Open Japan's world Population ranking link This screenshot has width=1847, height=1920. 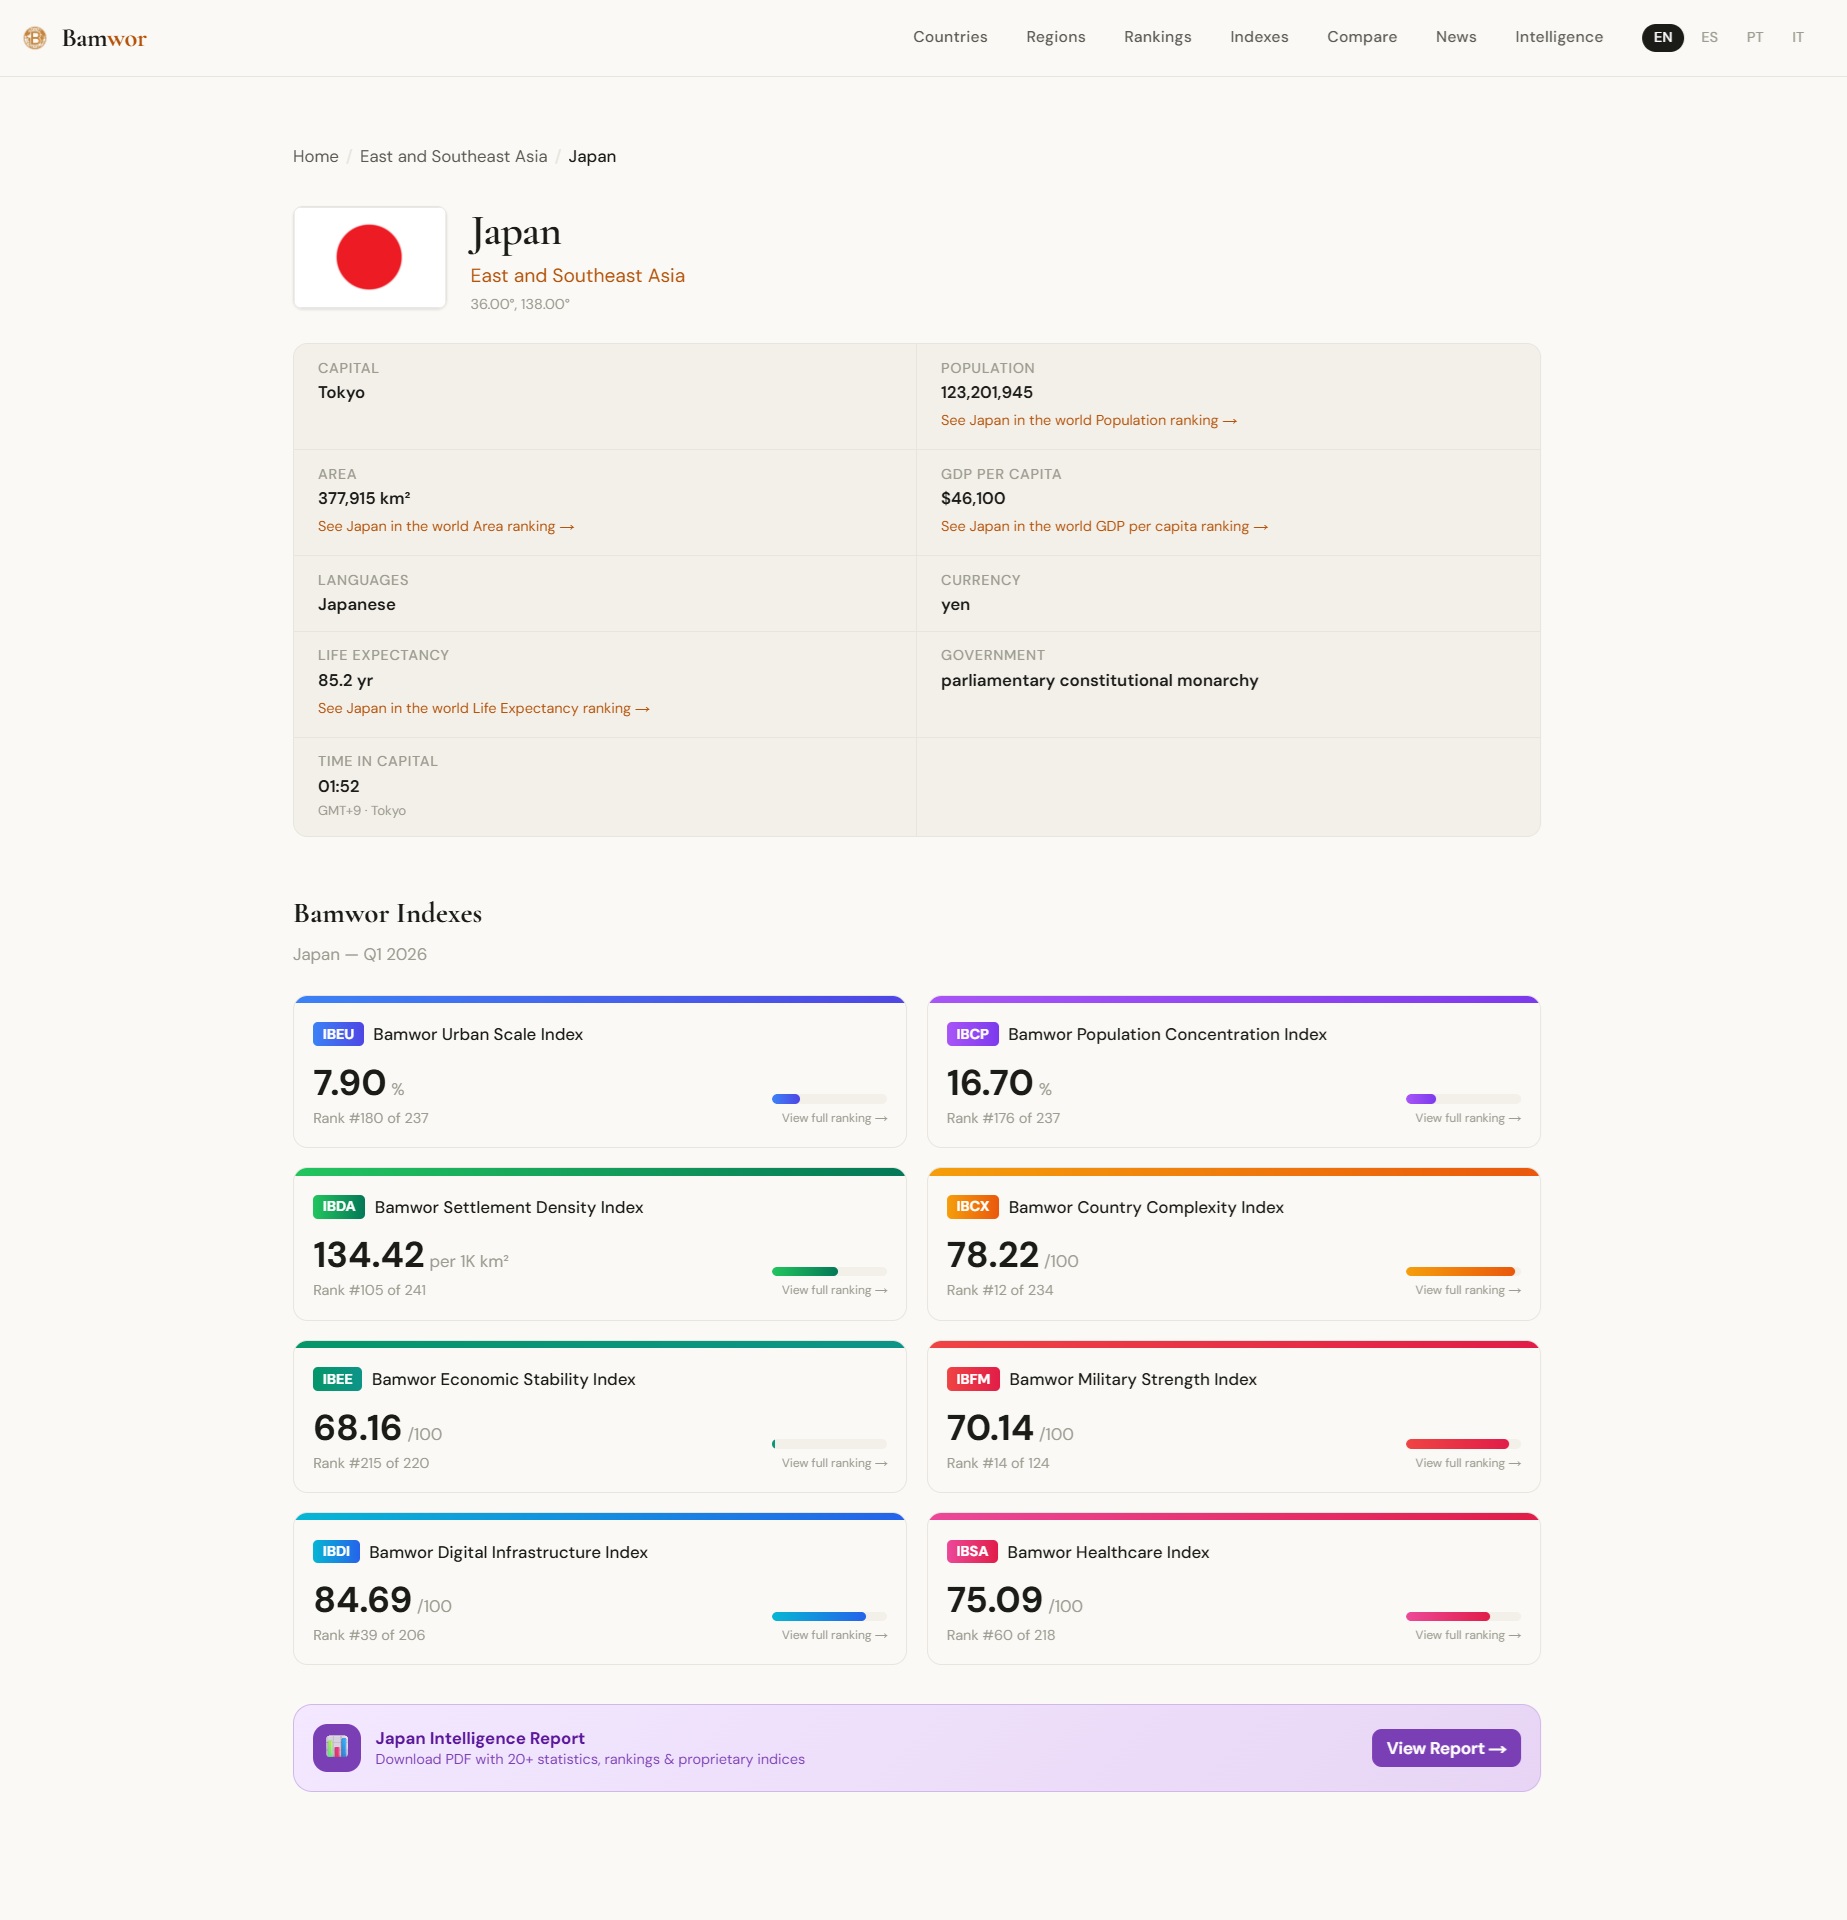(x=1088, y=420)
